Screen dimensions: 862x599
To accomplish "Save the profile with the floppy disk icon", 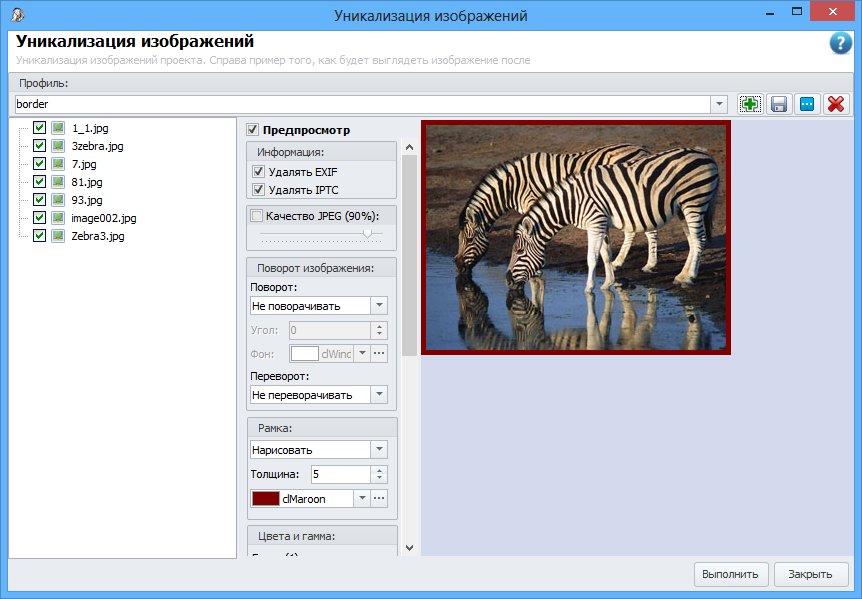I will pyautogui.click(x=779, y=104).
